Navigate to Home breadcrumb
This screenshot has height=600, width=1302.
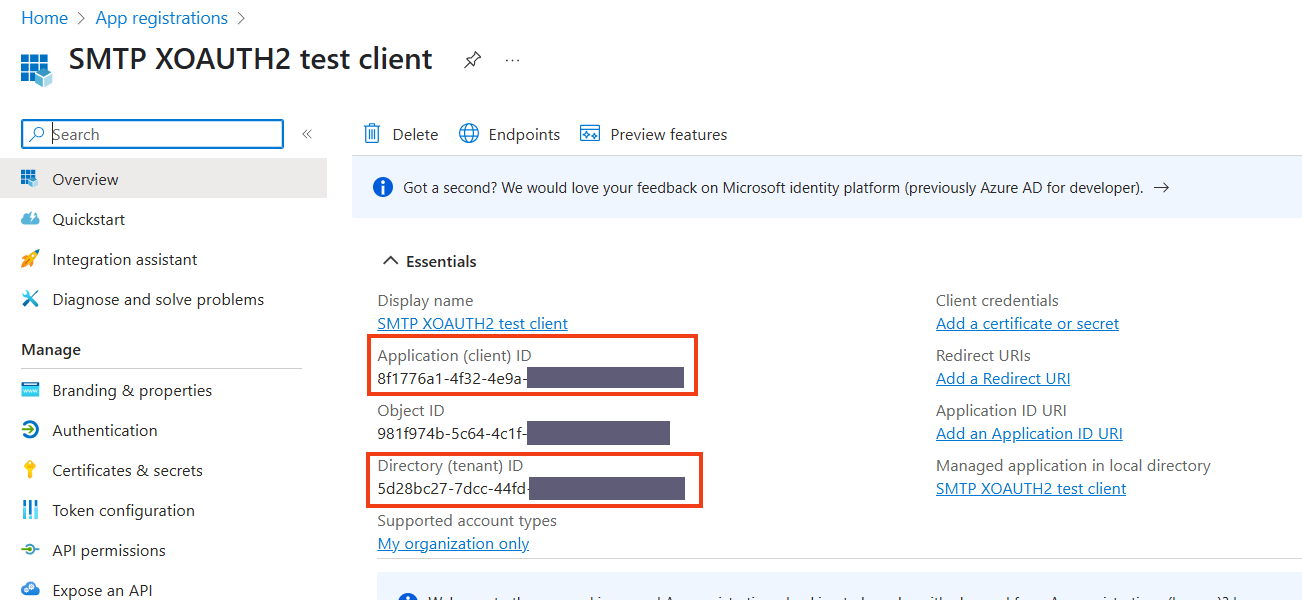pos(45,18)
